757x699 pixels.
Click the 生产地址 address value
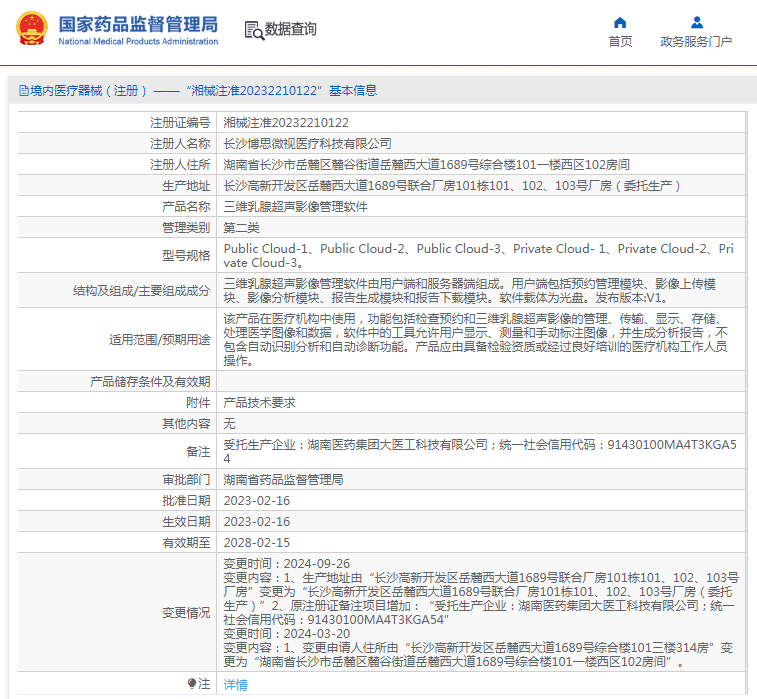(452, 185)
